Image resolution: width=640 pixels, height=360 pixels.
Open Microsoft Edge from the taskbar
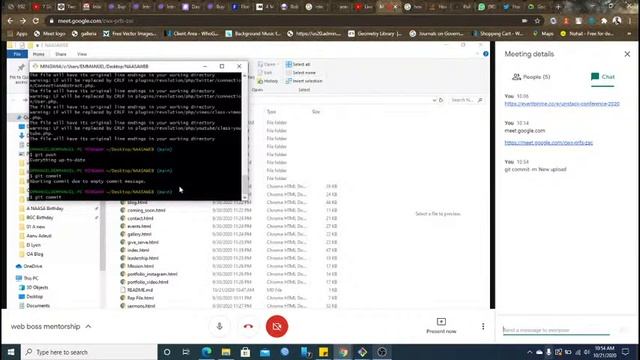coord(207,352)
